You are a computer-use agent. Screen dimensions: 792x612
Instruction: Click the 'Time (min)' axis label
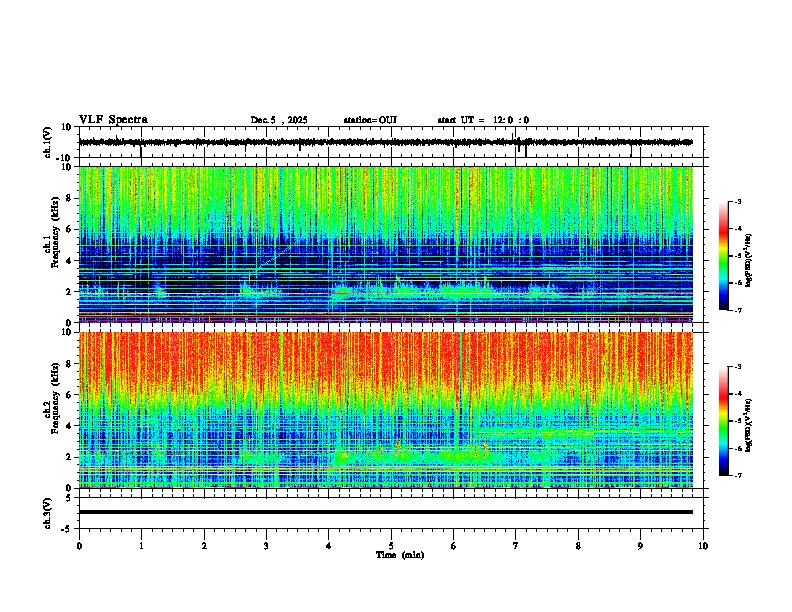[400, 555]
